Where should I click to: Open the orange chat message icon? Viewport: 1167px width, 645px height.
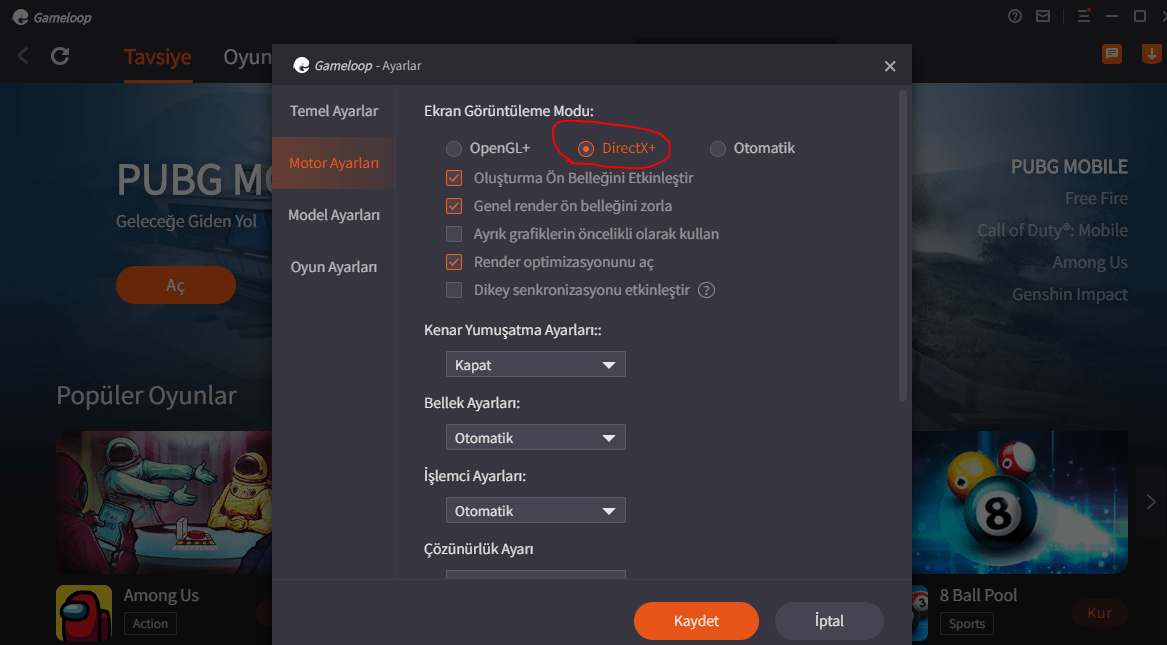(x=1112, y=54)
